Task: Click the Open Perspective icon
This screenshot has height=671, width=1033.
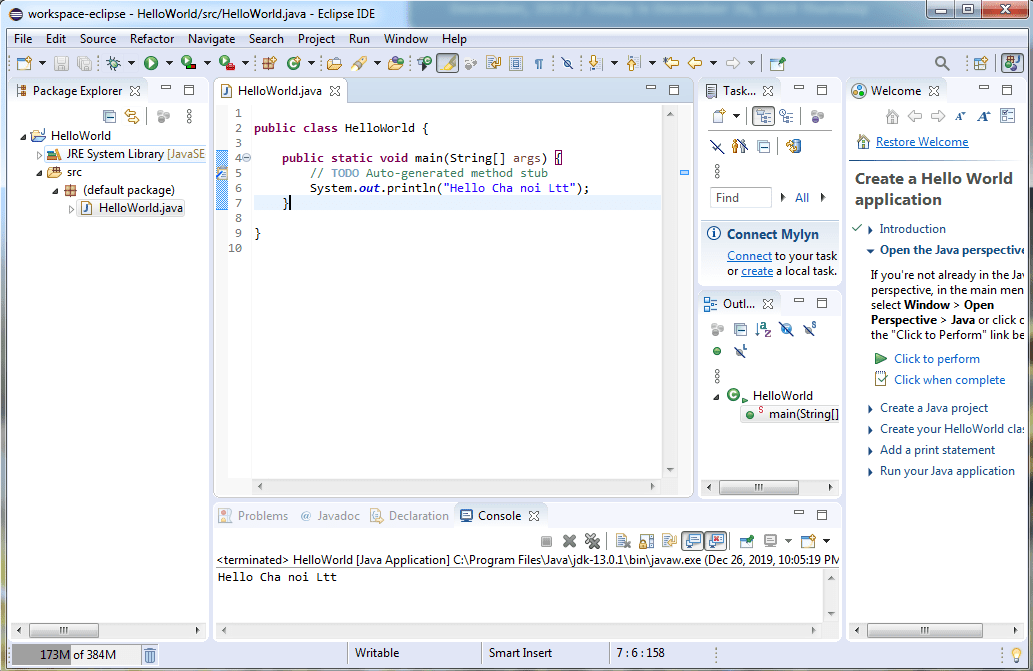Action: [x=981, y=63]
